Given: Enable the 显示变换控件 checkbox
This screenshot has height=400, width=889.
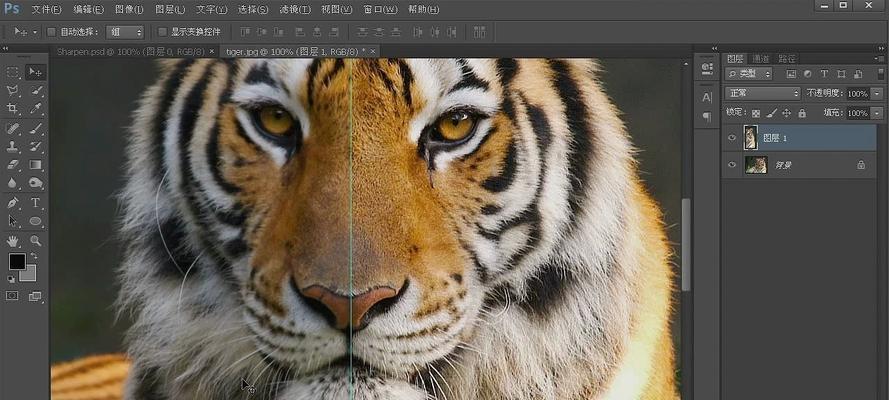Looking at the screenshot, I should (x=163, y=32).
